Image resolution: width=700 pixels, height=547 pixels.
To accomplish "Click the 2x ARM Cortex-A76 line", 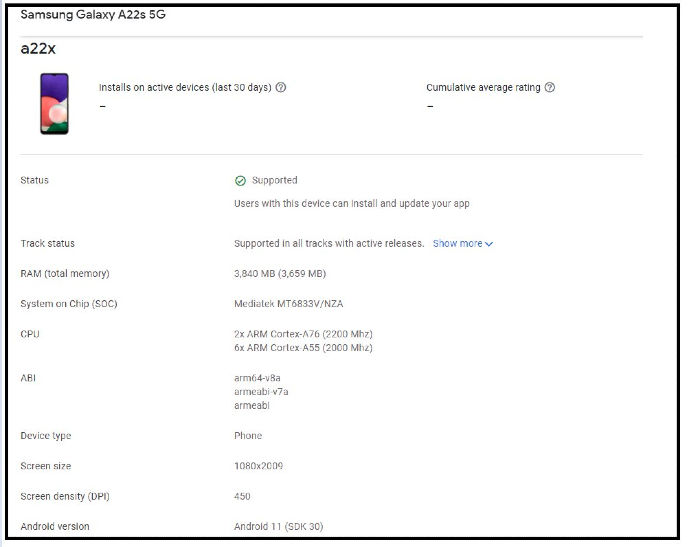I will 303,334.
